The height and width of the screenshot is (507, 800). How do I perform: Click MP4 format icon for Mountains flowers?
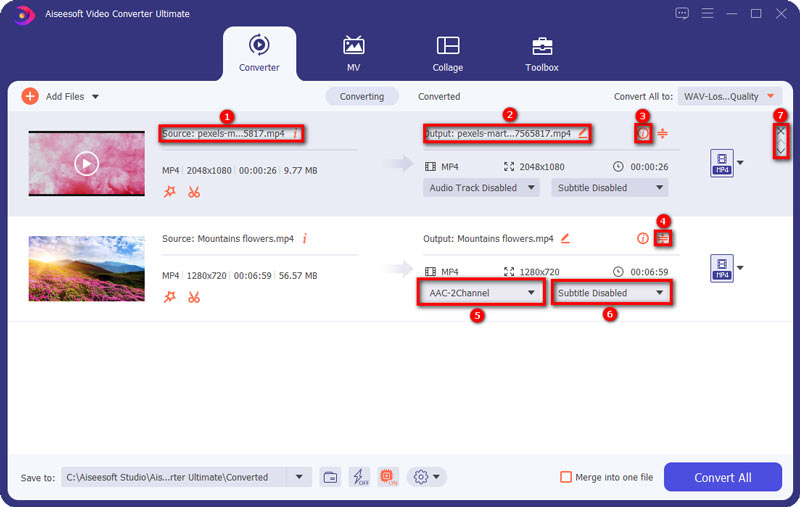(721, 268)
